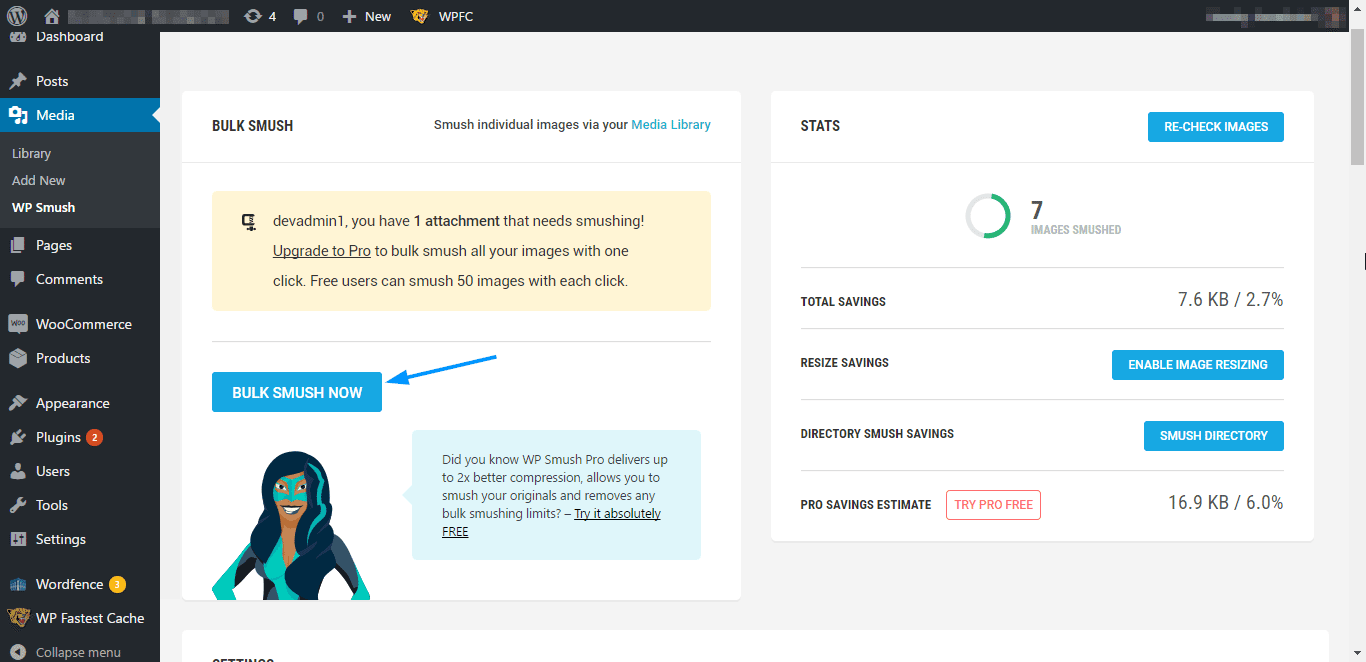Click the WPFC text in admin bar
This screenshot has height=662, width=1366.
(x=456, y=16)
